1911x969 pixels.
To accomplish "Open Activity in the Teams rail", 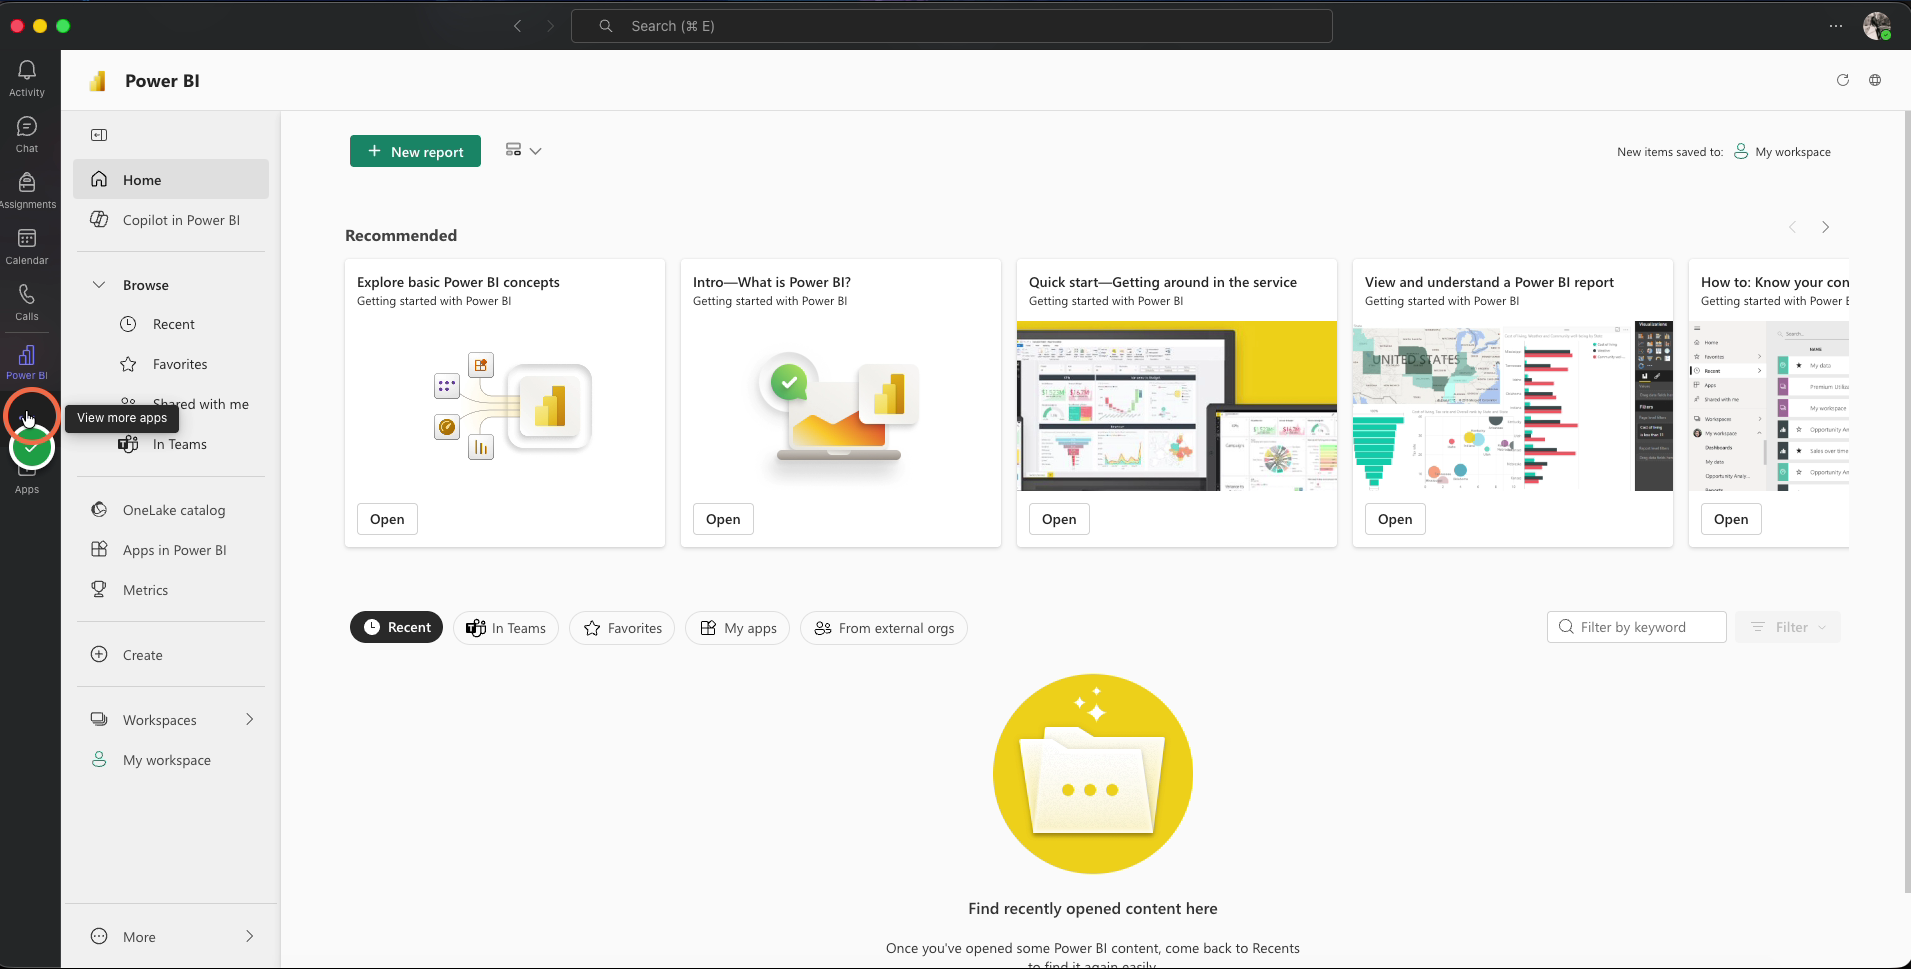I will (x=27, y=78).
